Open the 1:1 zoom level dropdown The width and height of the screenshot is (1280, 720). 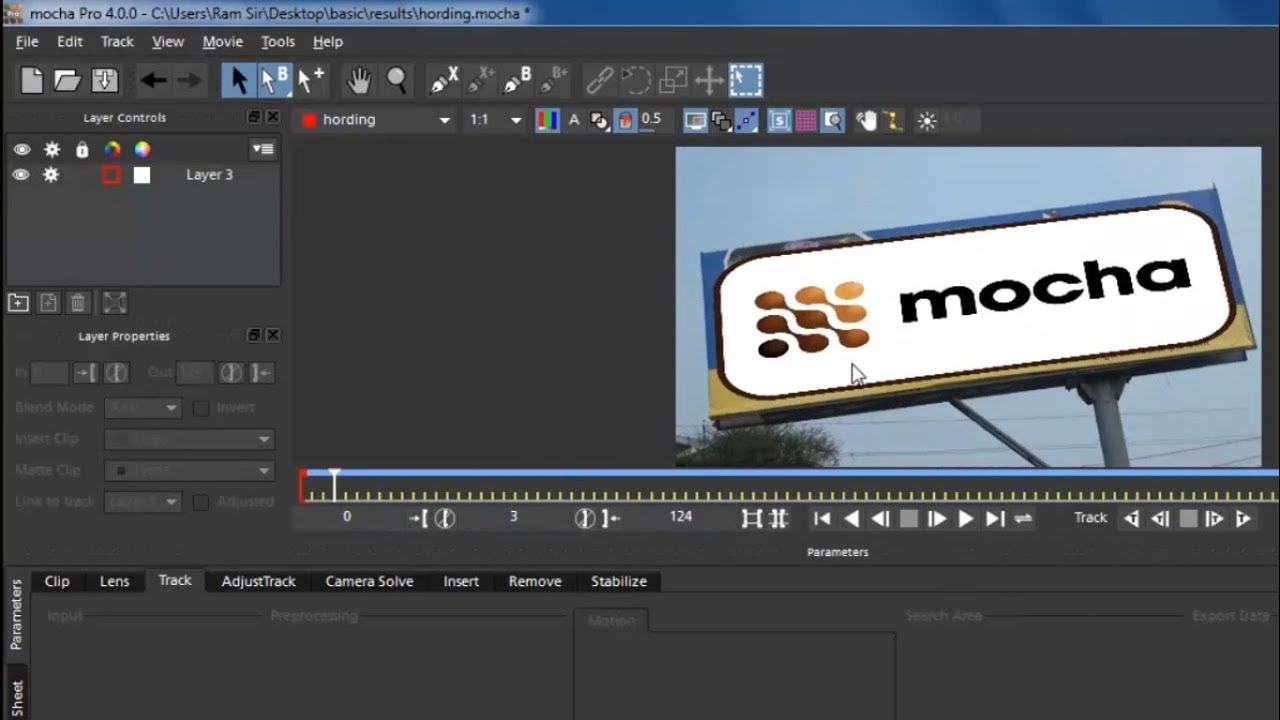click(x=496, y=120)
